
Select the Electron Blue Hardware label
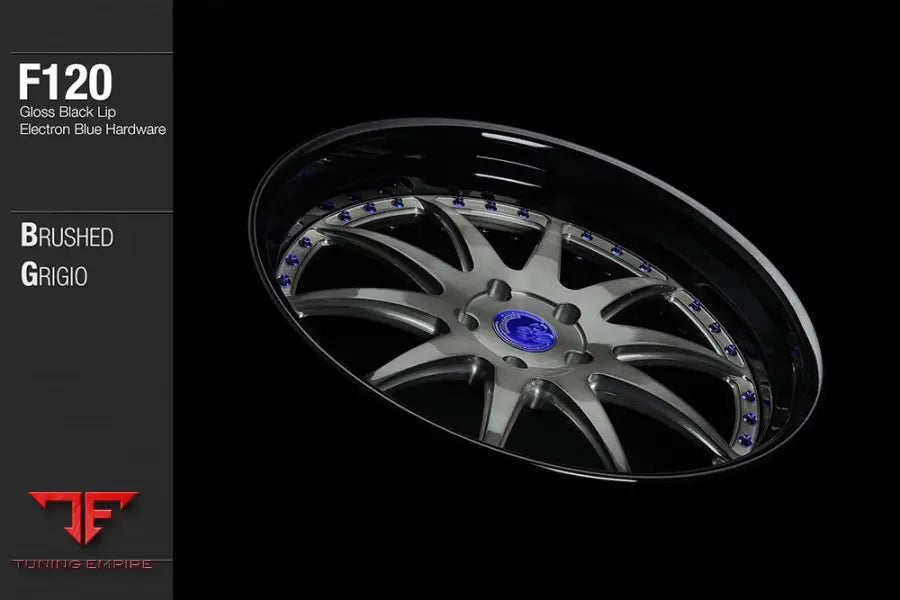(92, 129)
